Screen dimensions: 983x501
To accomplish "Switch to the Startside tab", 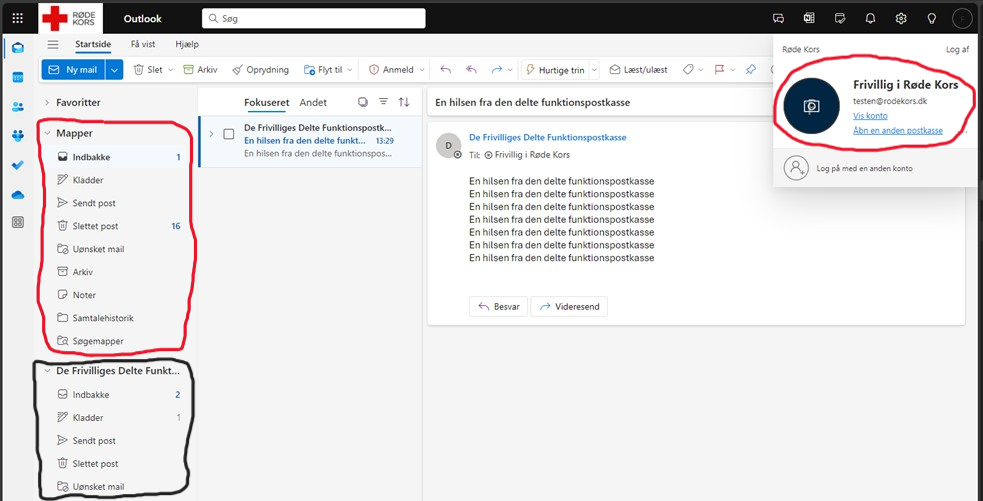I will [x=93, y=45].
